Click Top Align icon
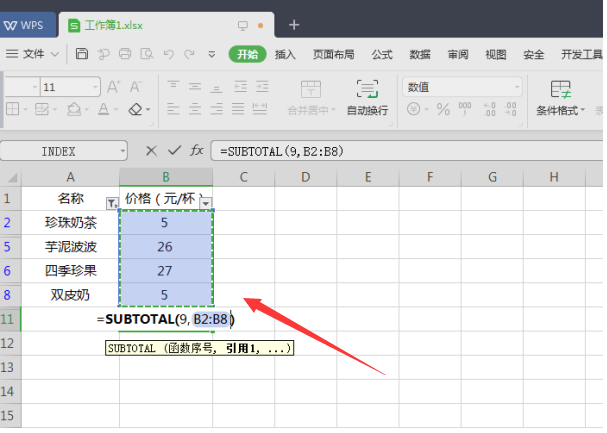Viewport: 607px width, 433px height. [x=173, y=86]
